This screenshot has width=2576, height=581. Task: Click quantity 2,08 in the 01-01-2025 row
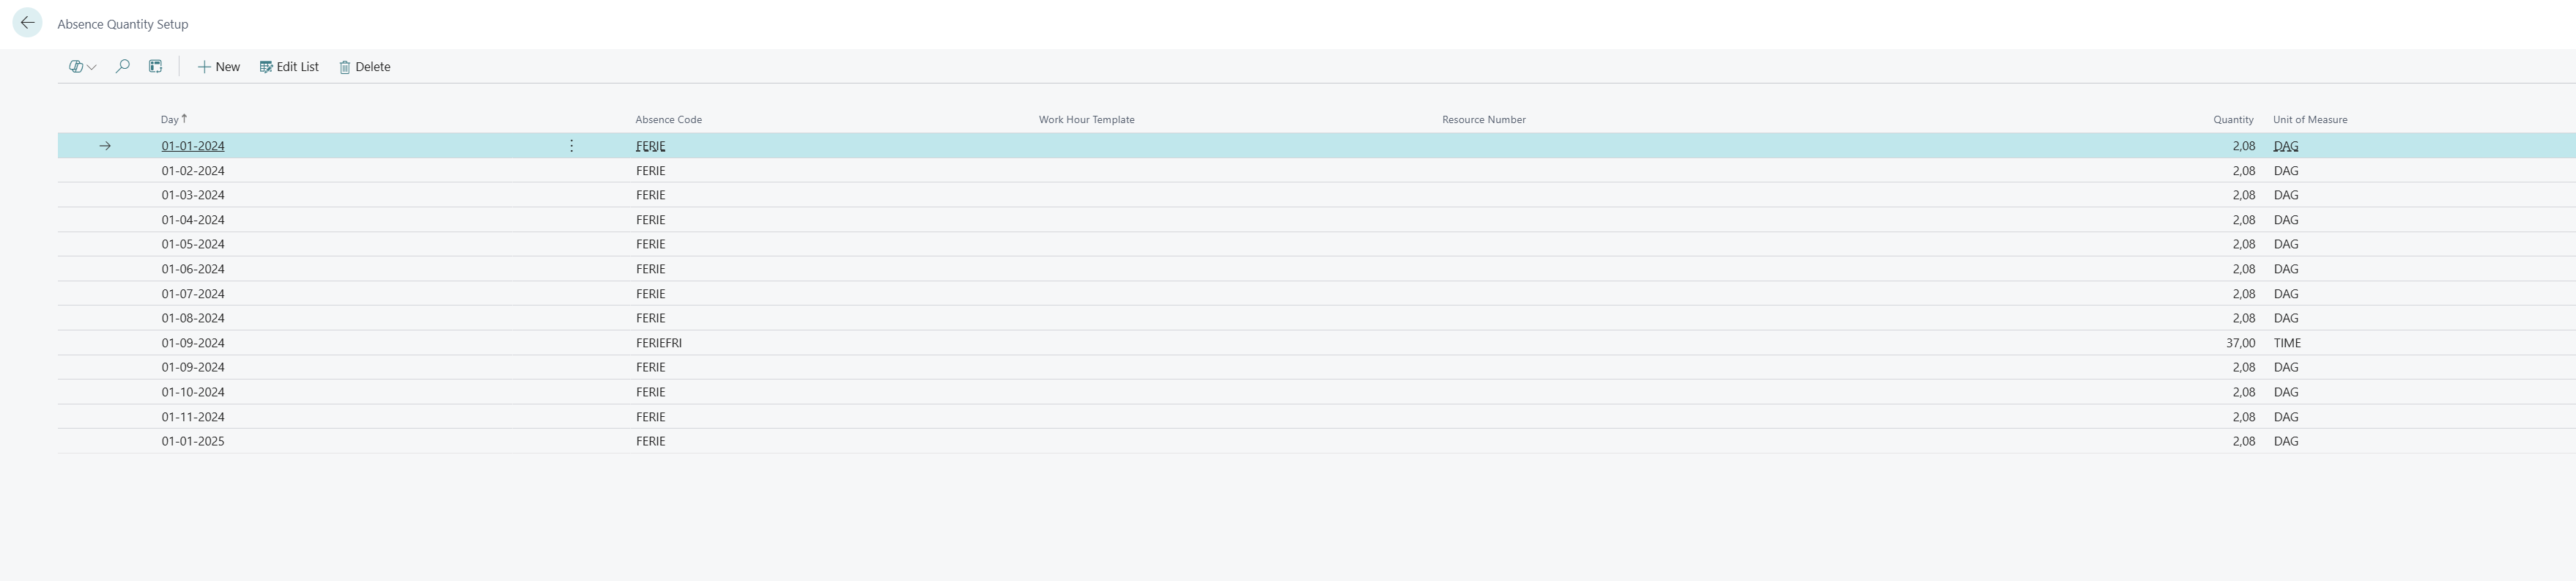point(2243,441)
